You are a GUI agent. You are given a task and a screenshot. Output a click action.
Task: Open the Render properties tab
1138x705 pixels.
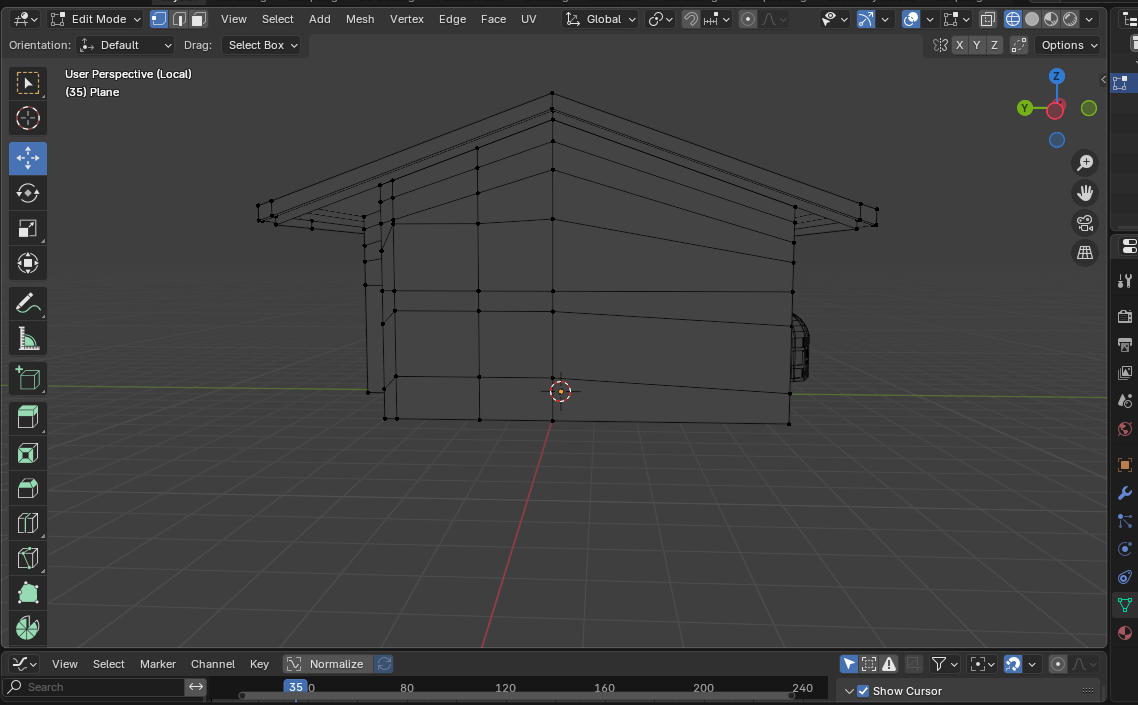pyautogui.click(x=1125, y=316)
